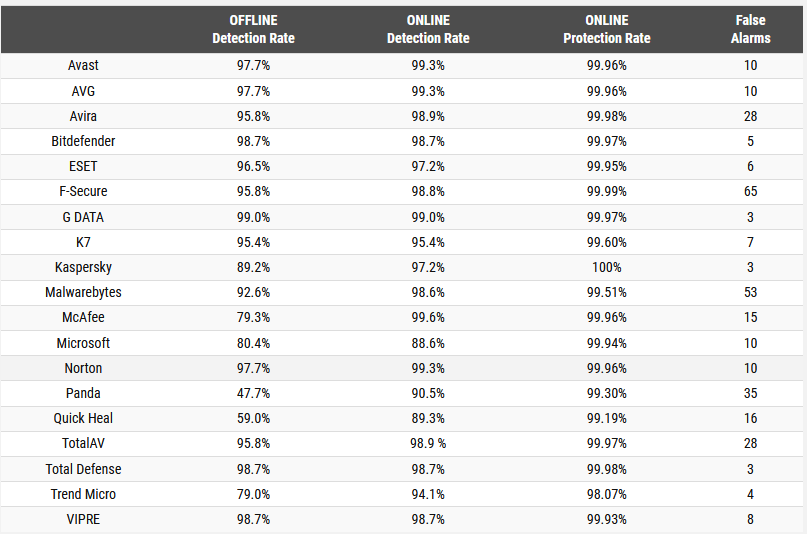Select F-Secure's false alarms value 65

tap(750, 191)
